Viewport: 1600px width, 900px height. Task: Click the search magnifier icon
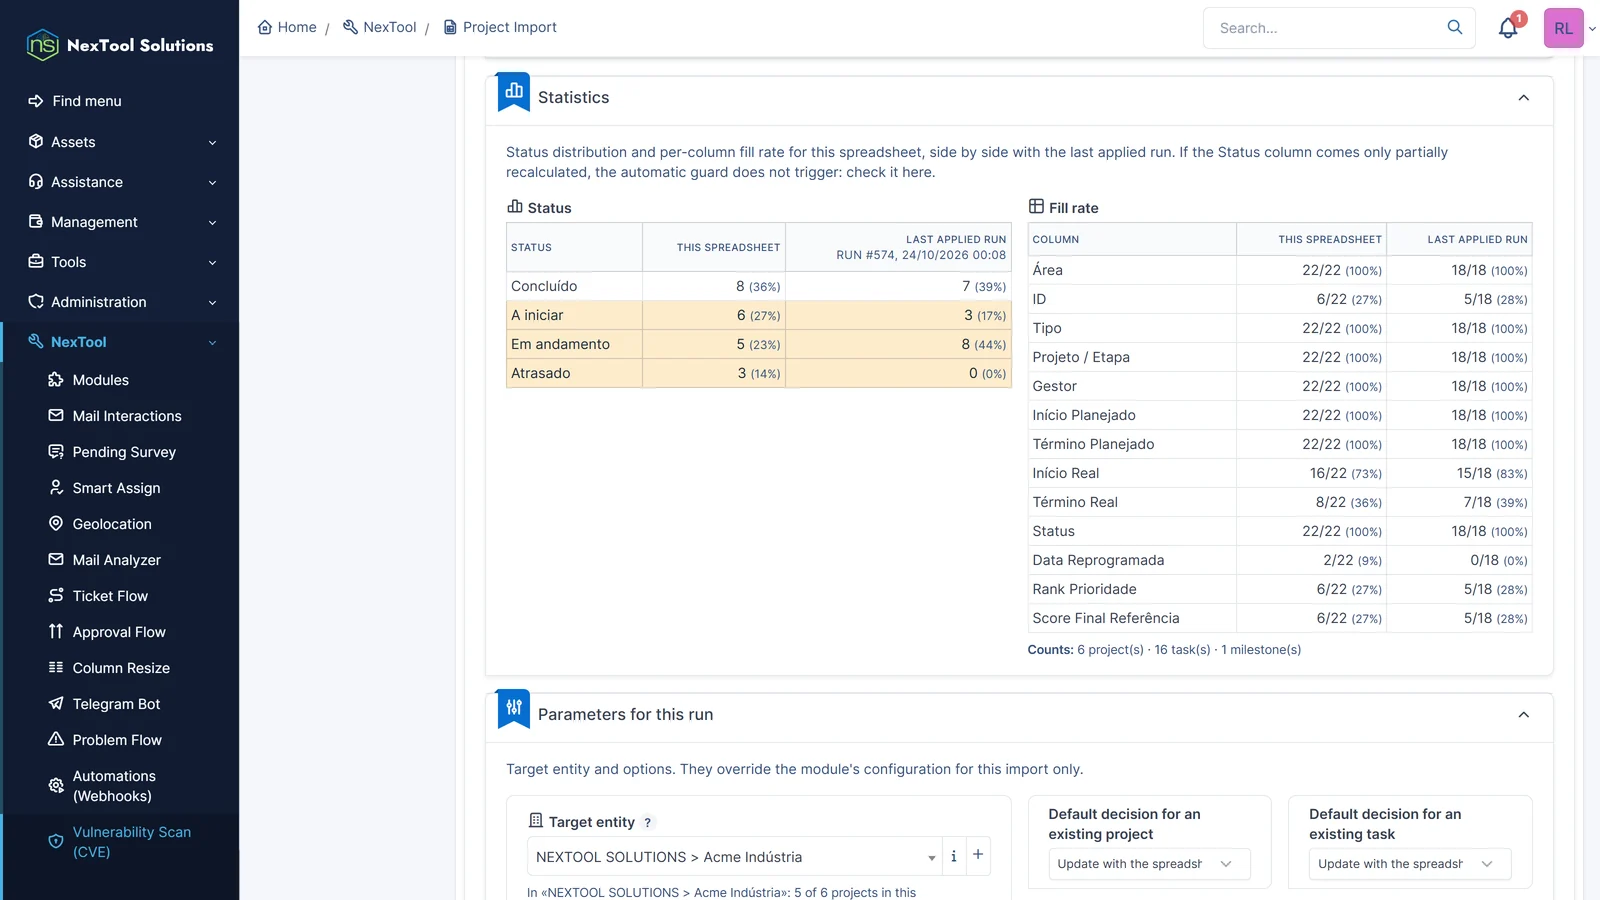[x=1455, y=27]
